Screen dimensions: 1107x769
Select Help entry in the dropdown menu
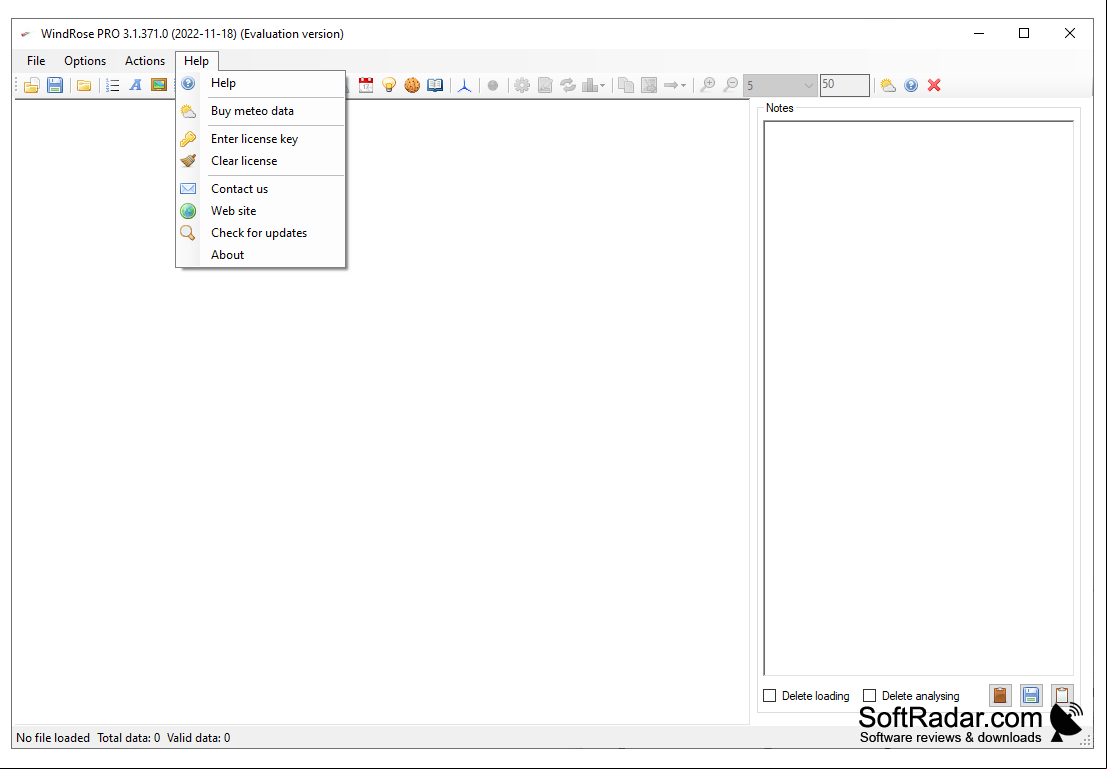click(x=261, y=83)
